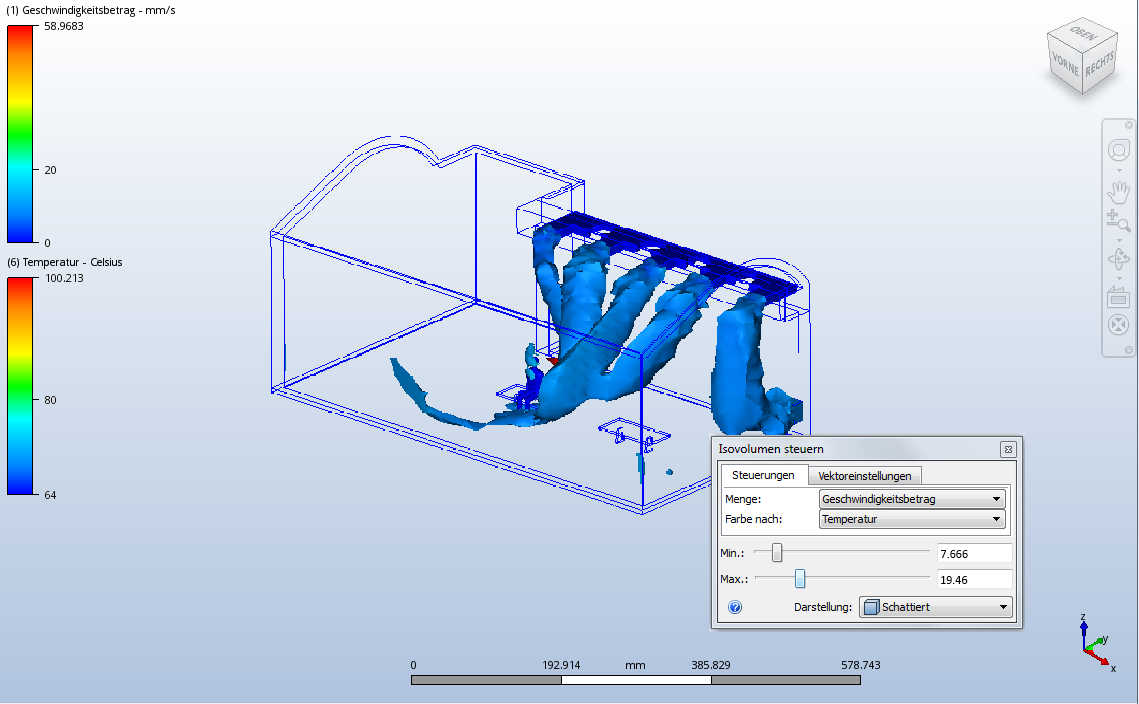Click the scale bar value 578.743
The image size is (1139, 704).
point(861,665)
